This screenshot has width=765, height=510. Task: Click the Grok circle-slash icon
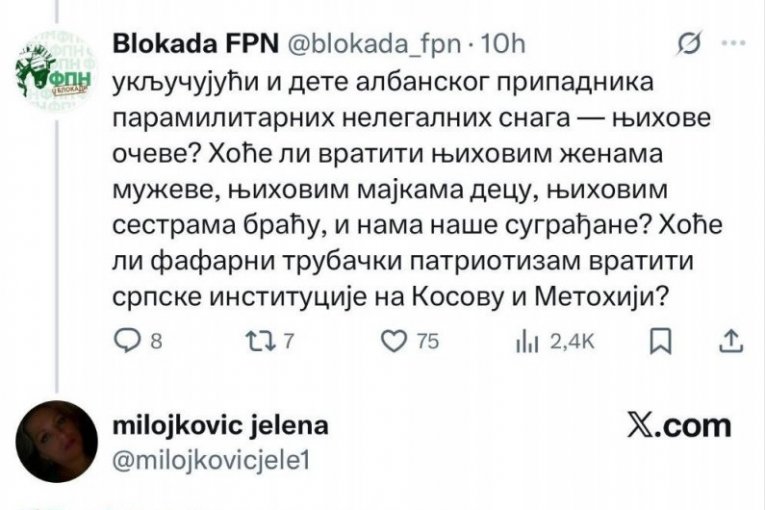tap(688, 45)
